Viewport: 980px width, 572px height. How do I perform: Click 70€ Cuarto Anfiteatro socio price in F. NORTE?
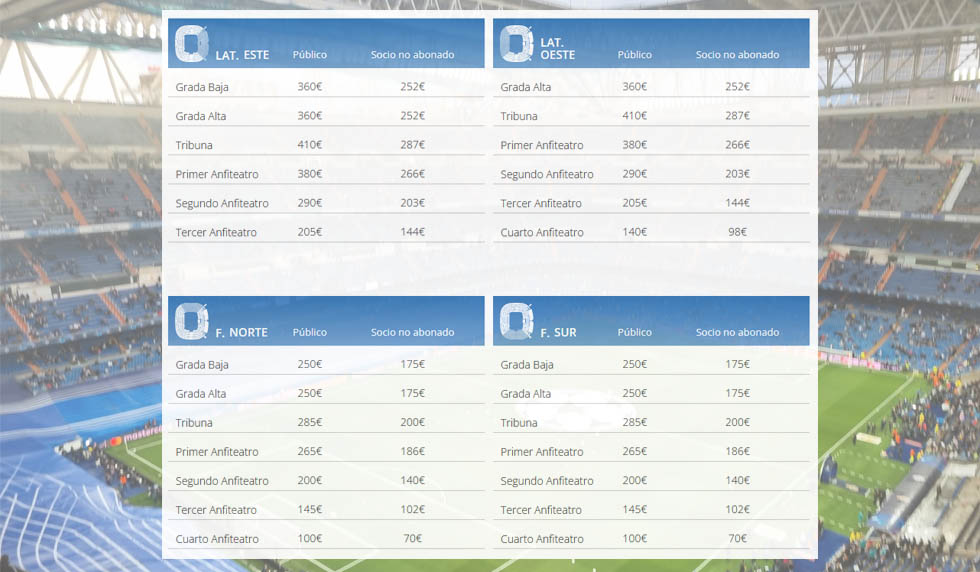[x=412, y=538]
